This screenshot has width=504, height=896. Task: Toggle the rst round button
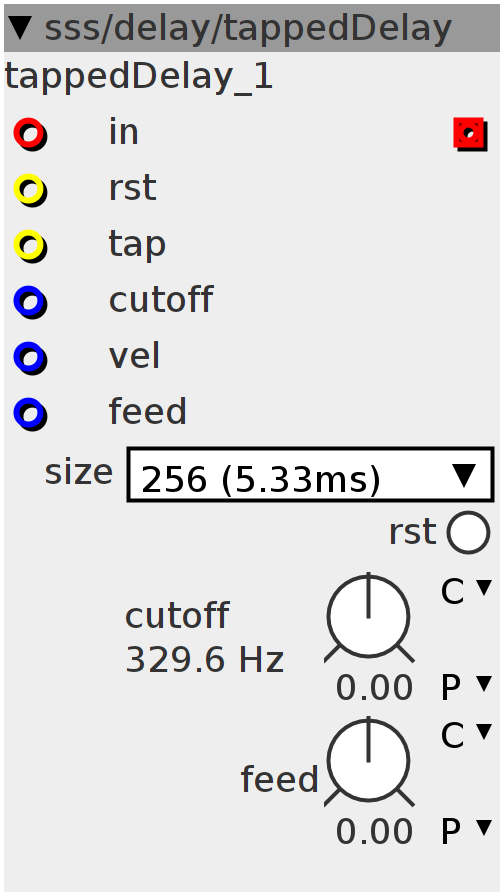(469, 533)
